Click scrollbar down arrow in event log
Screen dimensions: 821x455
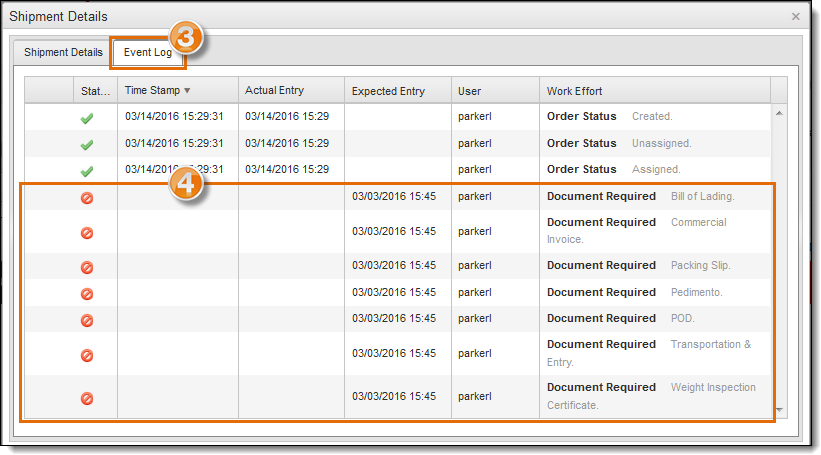pyautogui.click(x=779, y=411)
